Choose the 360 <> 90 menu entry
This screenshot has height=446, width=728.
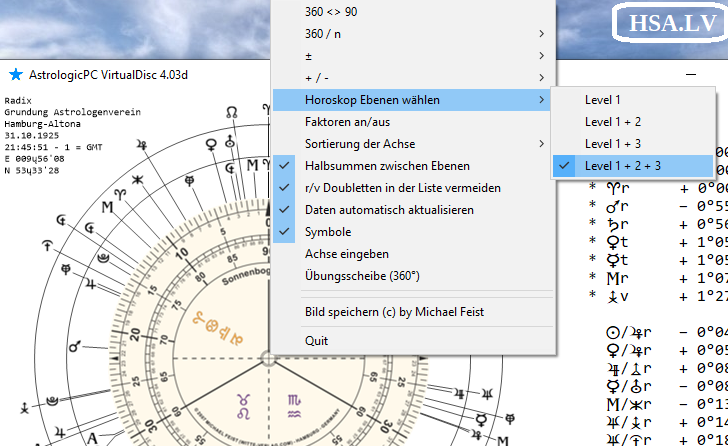[330, 12]
